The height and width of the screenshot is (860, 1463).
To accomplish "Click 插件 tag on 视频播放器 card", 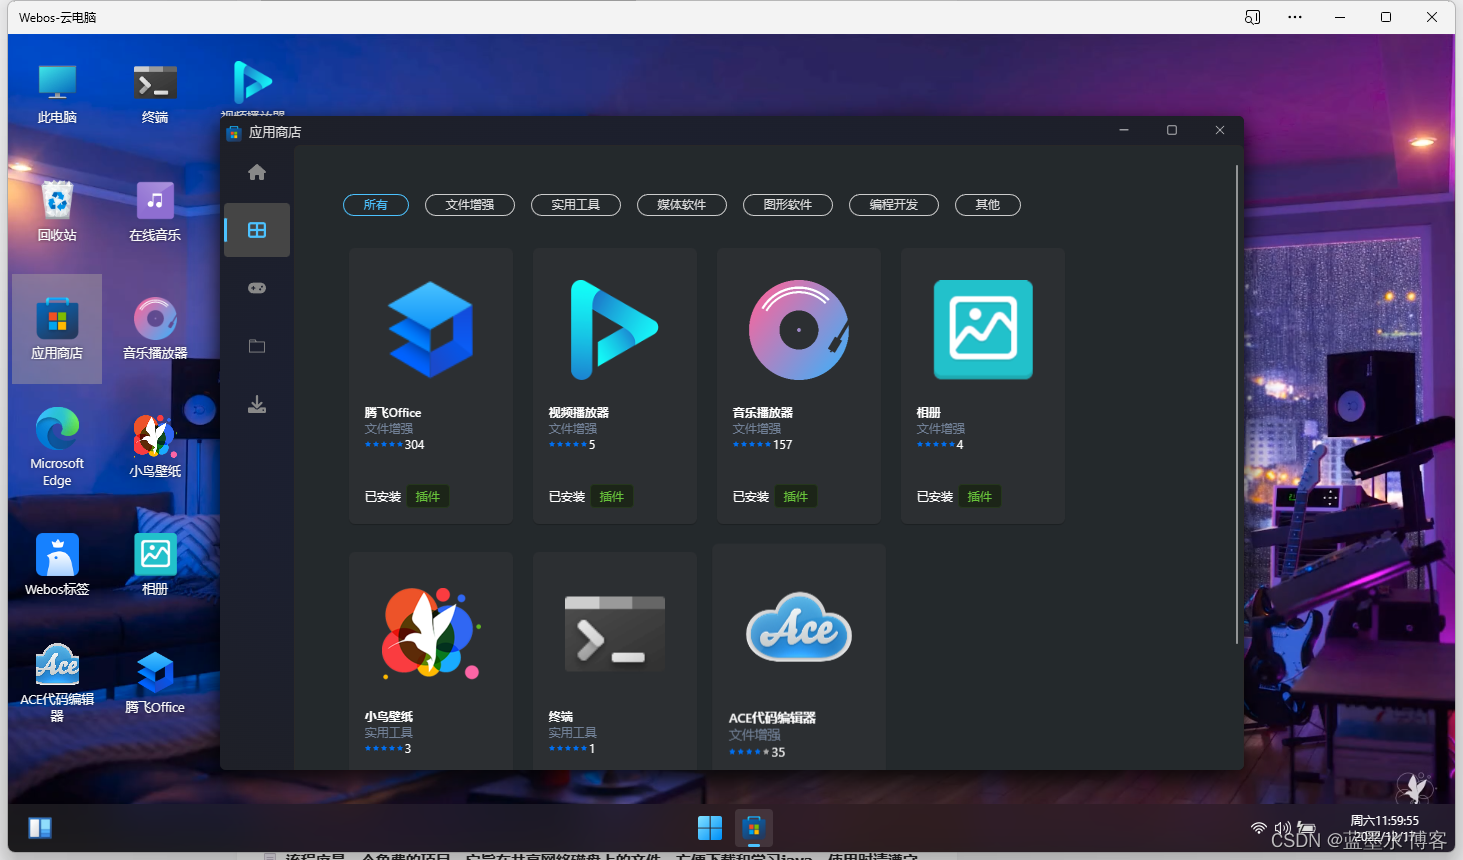I will tap(612, 497).
